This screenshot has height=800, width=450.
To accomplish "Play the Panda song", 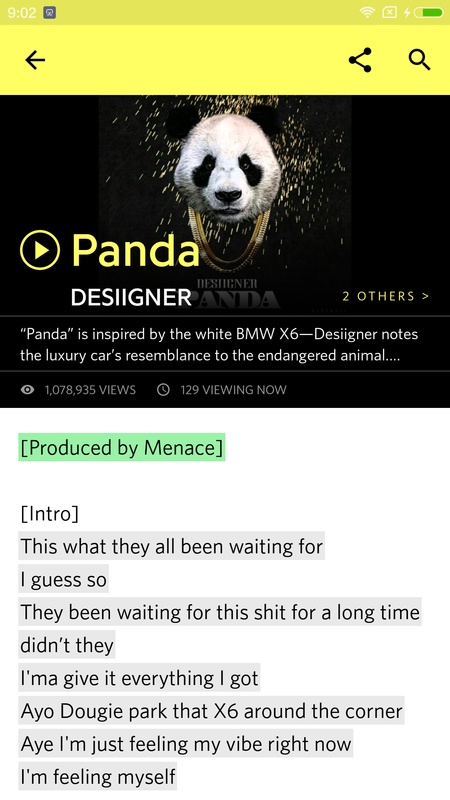I will click(x=40, y=249).
